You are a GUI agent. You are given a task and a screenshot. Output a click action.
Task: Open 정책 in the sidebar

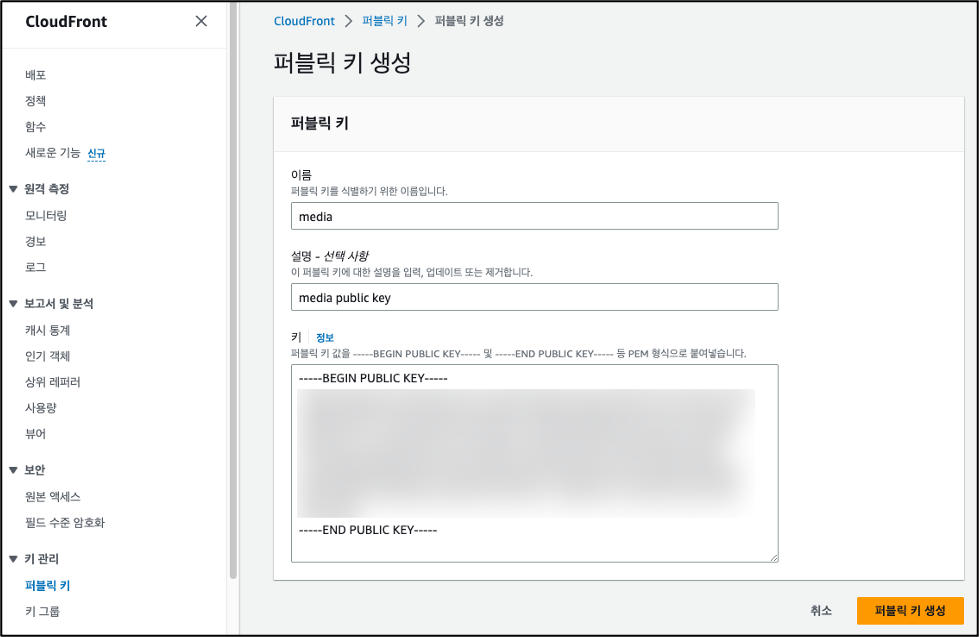pyautogui.click(x=36, y=101)
